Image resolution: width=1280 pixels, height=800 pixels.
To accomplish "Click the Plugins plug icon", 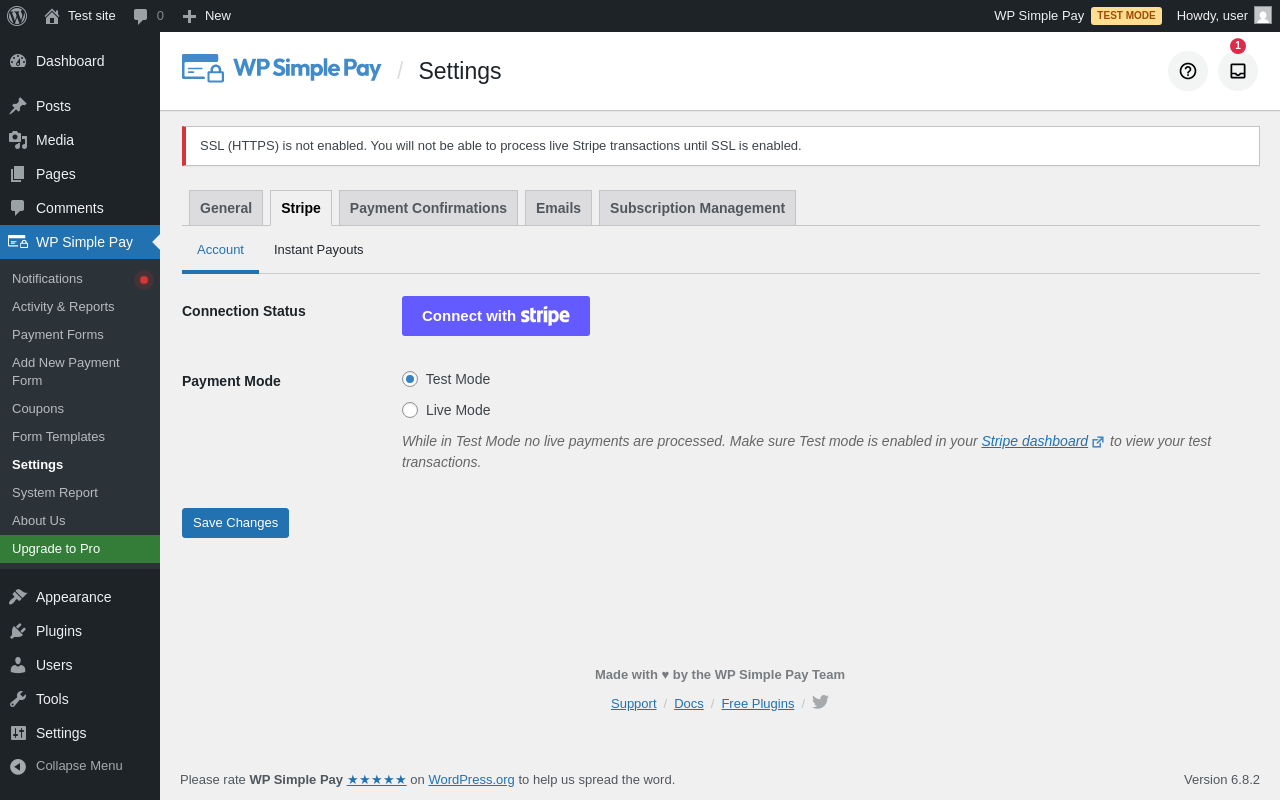I will pos(18,631).
